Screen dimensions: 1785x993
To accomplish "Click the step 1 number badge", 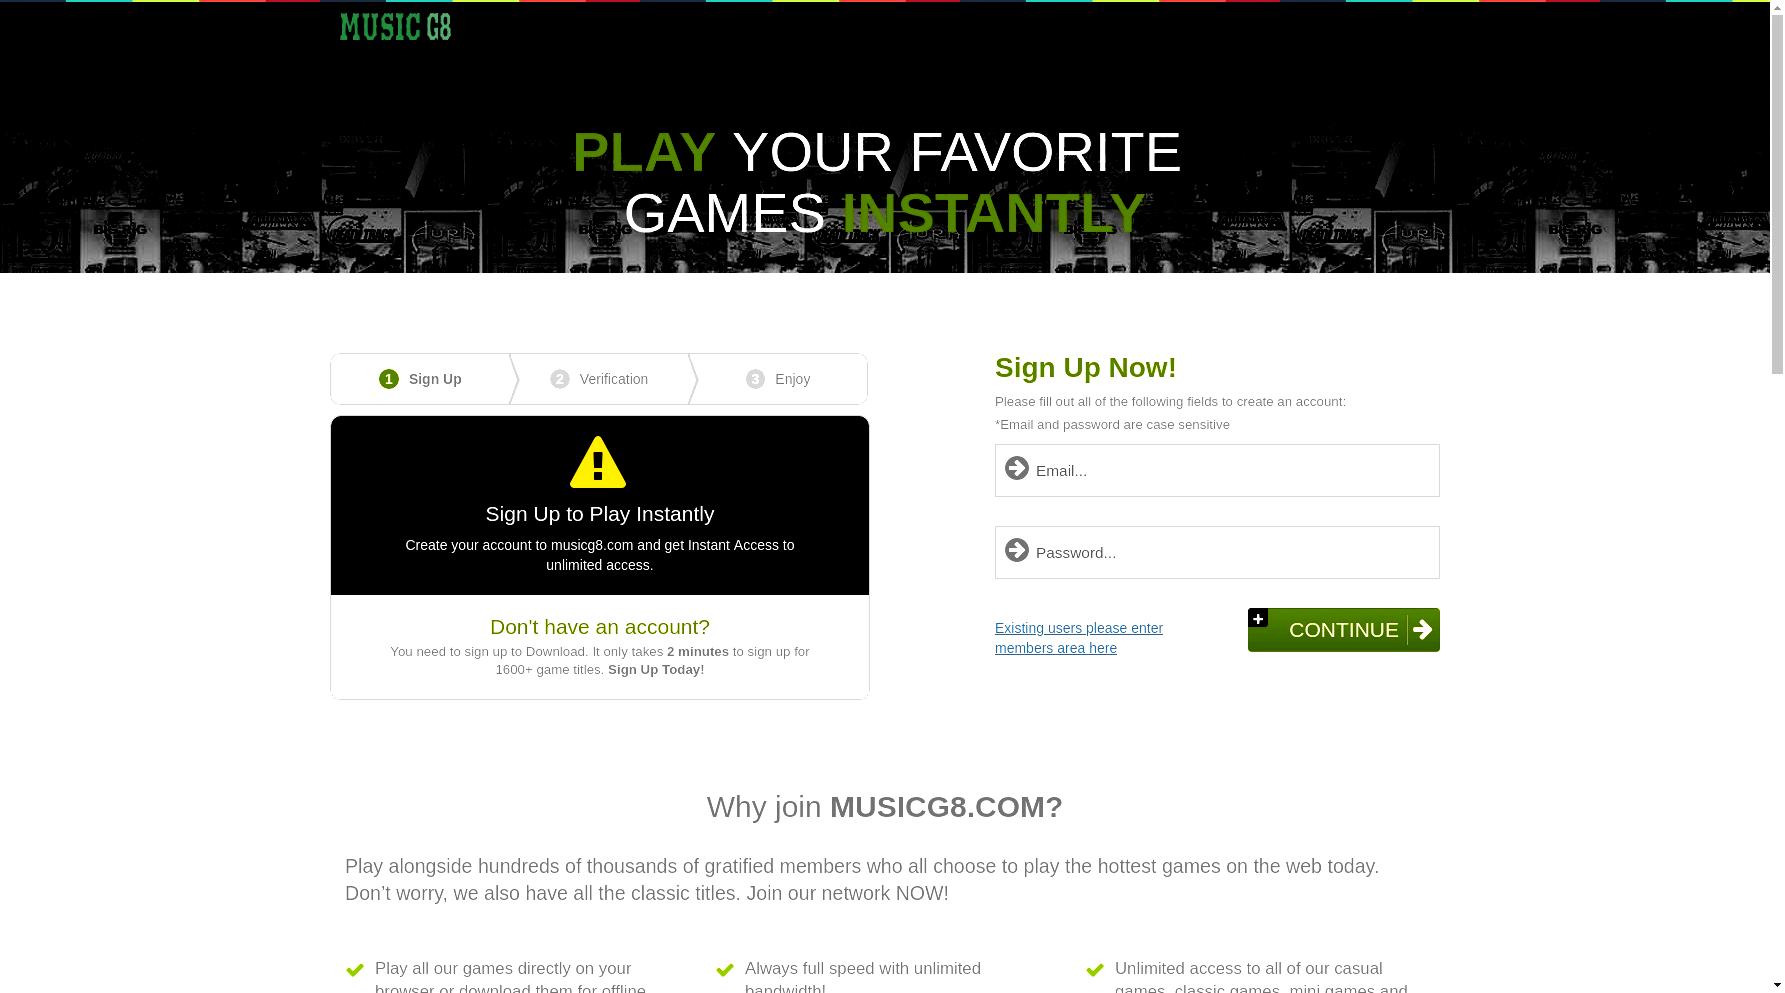I will 389,379.
